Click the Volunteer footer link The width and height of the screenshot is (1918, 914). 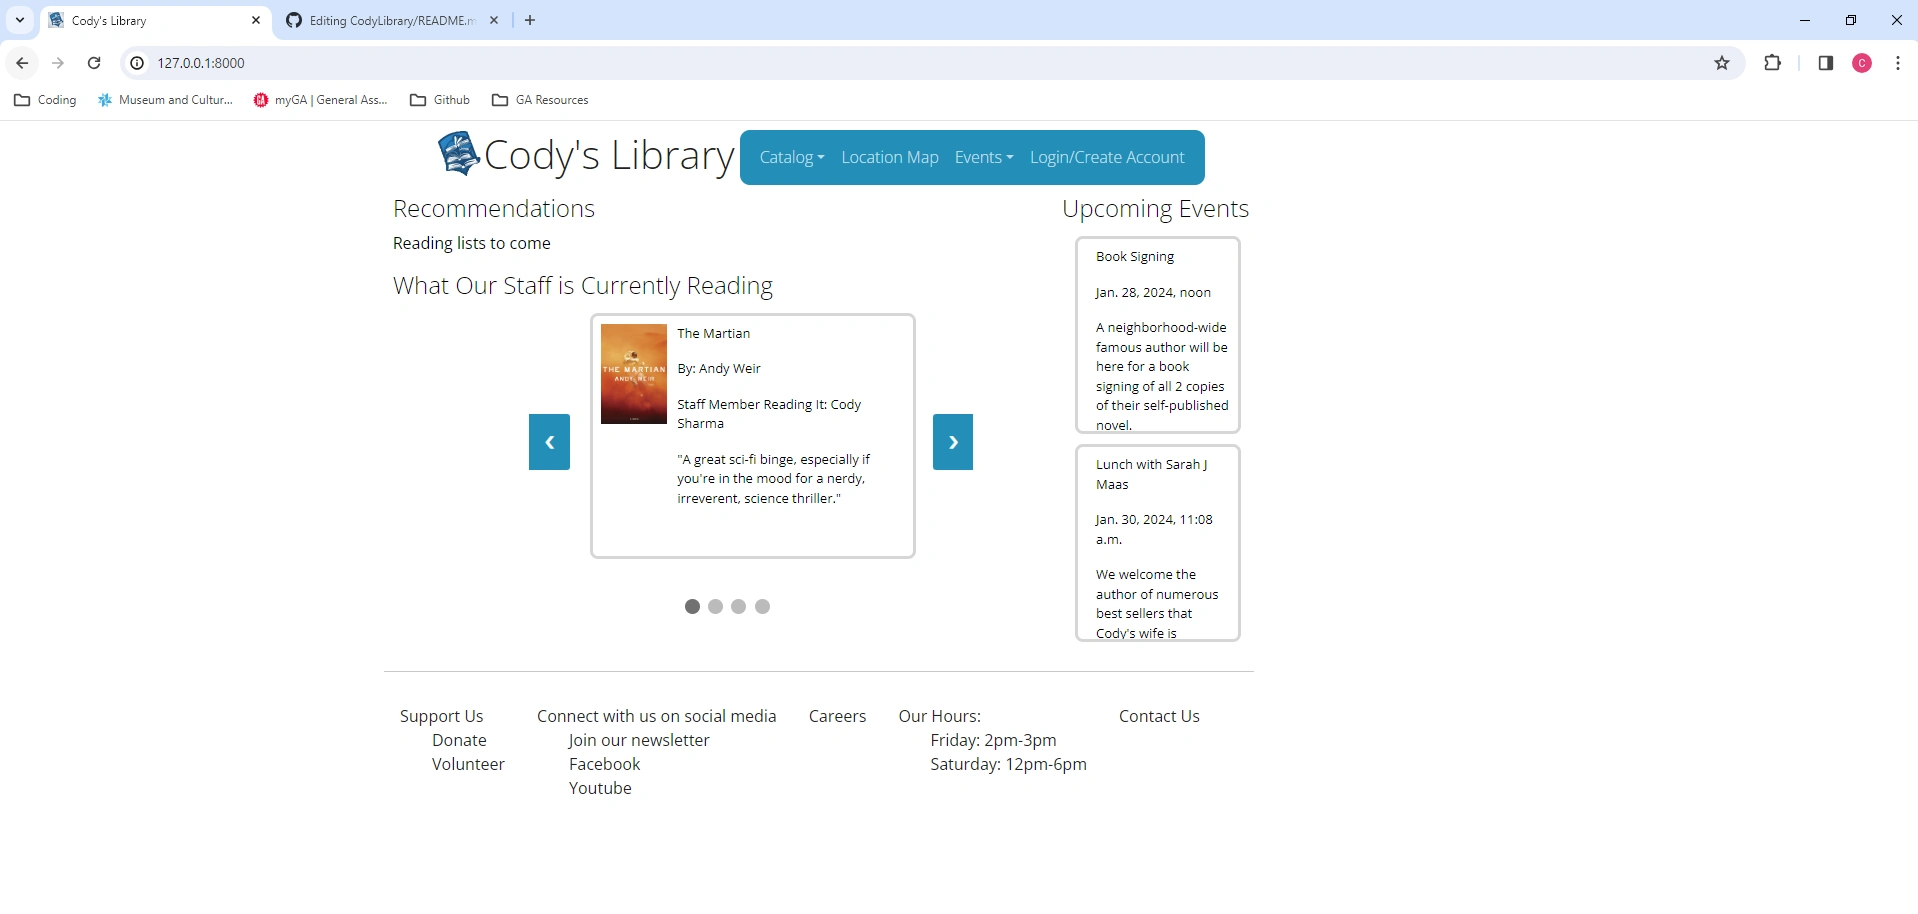468,764
